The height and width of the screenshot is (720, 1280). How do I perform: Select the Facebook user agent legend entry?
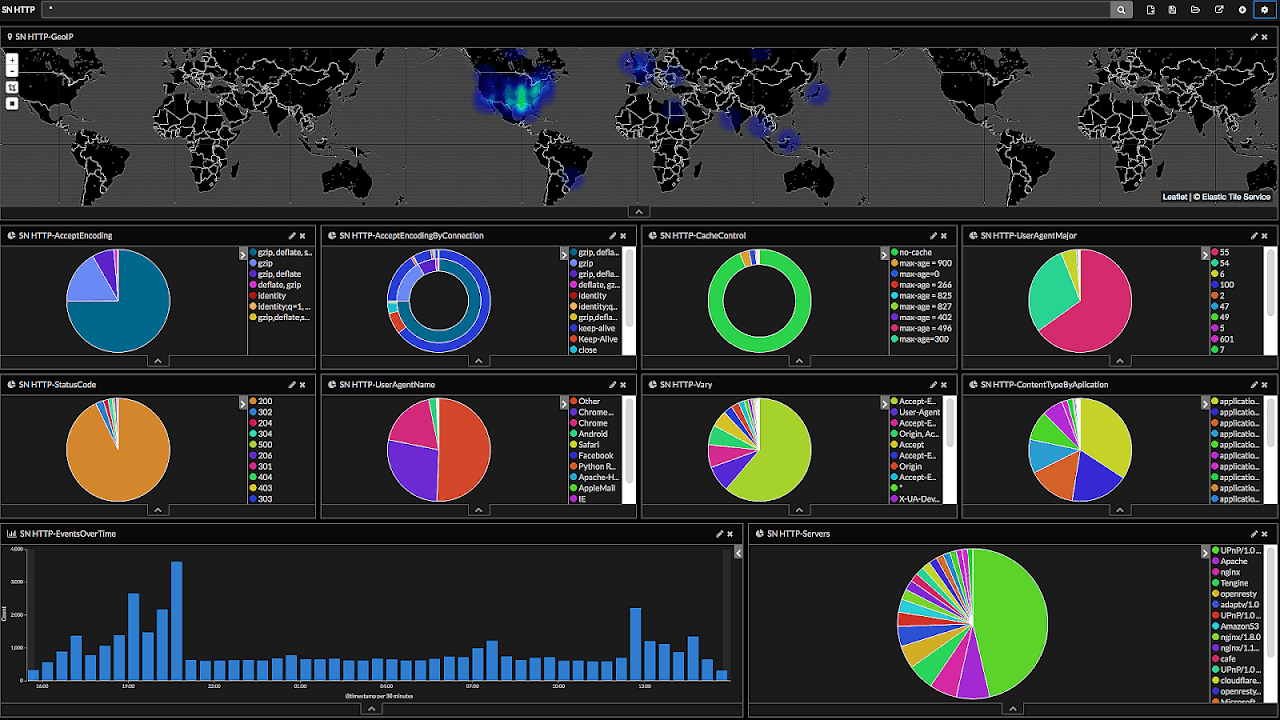coord(590,456)
